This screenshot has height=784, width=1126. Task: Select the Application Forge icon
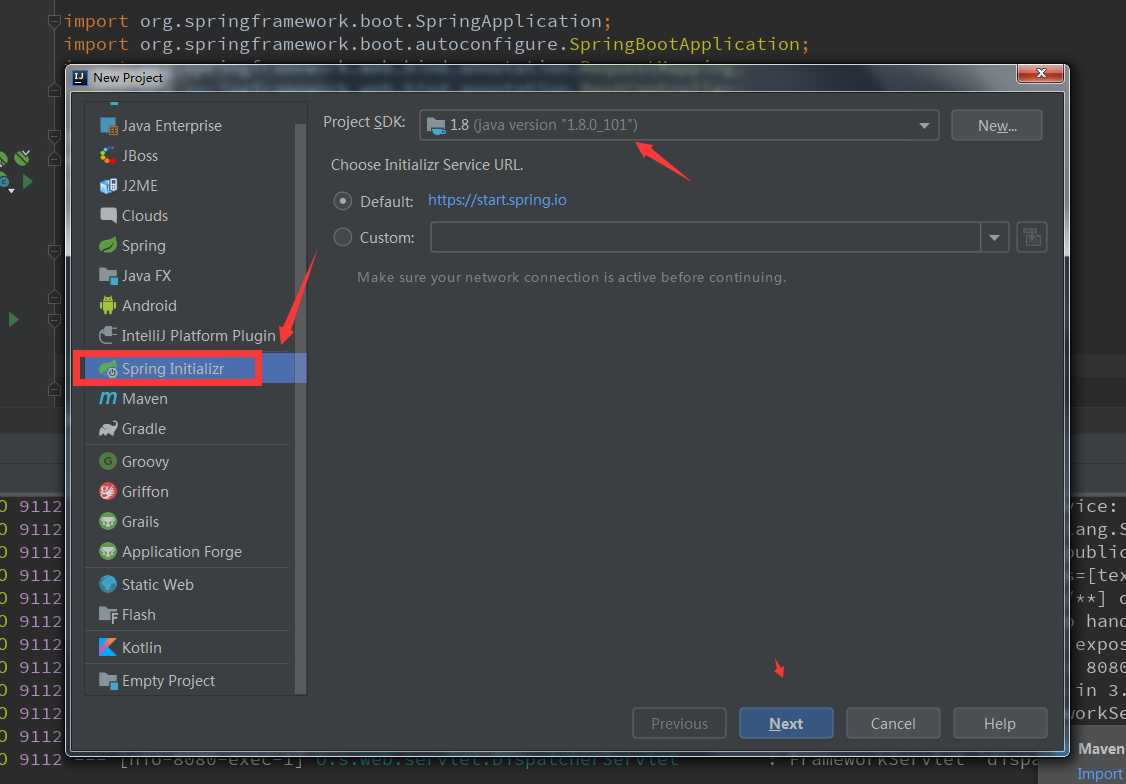108,552
